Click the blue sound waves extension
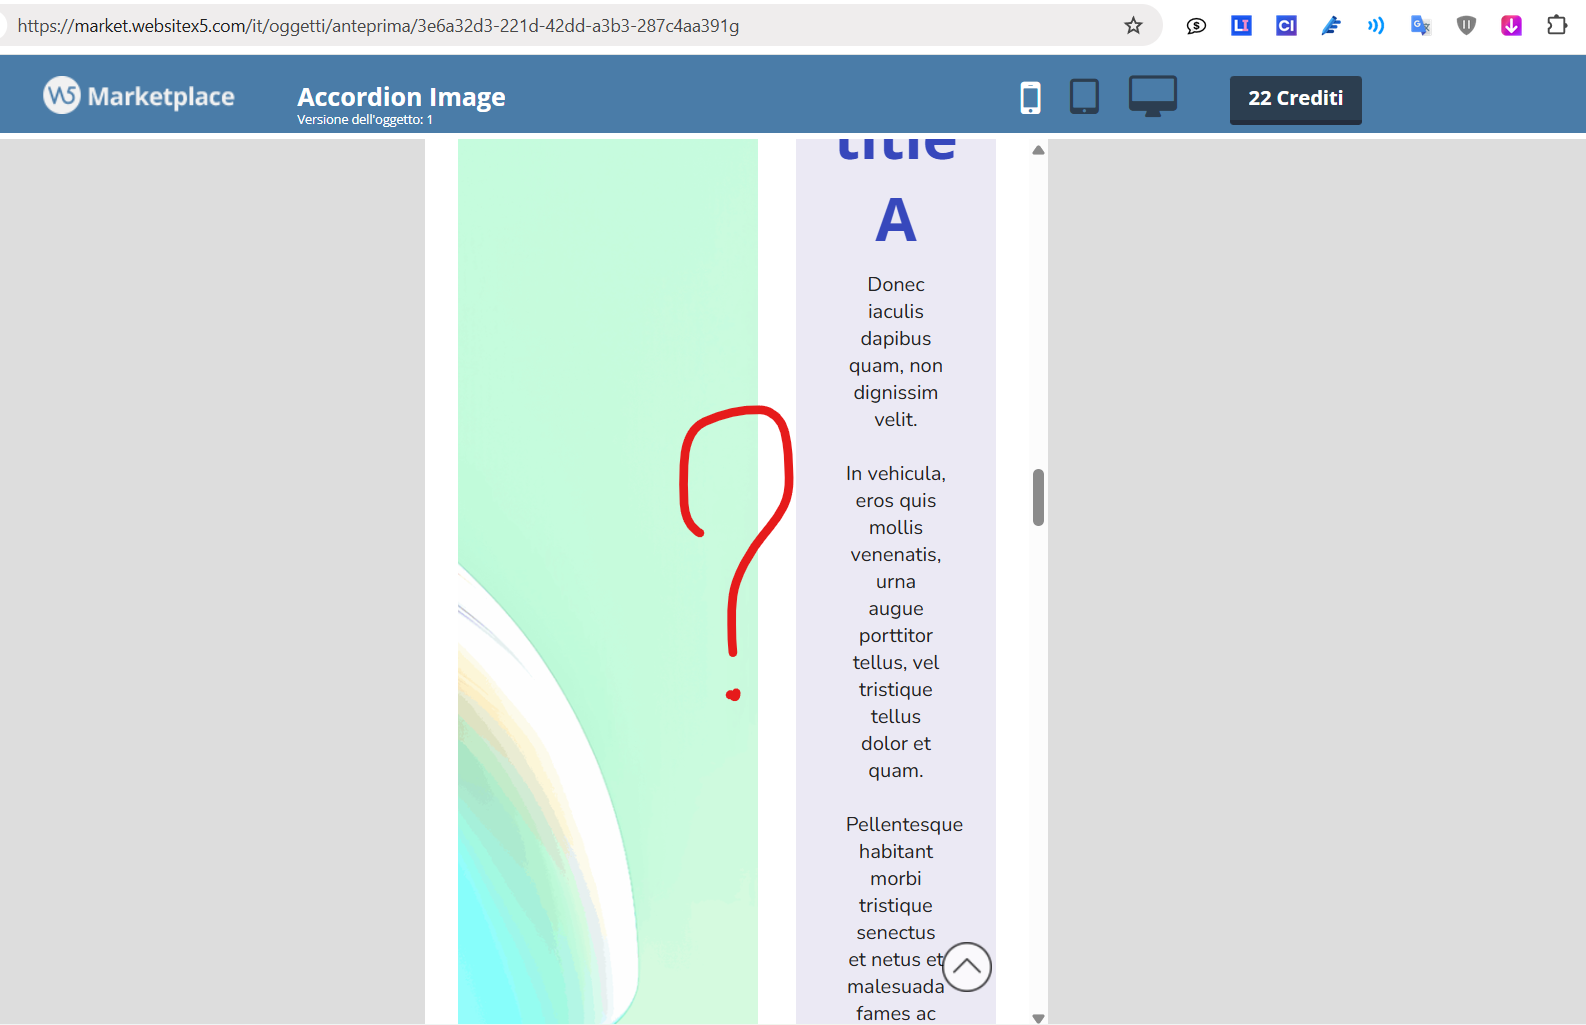The height and width of the screenshot is (1025, 1586). [x=1376, y=26]
